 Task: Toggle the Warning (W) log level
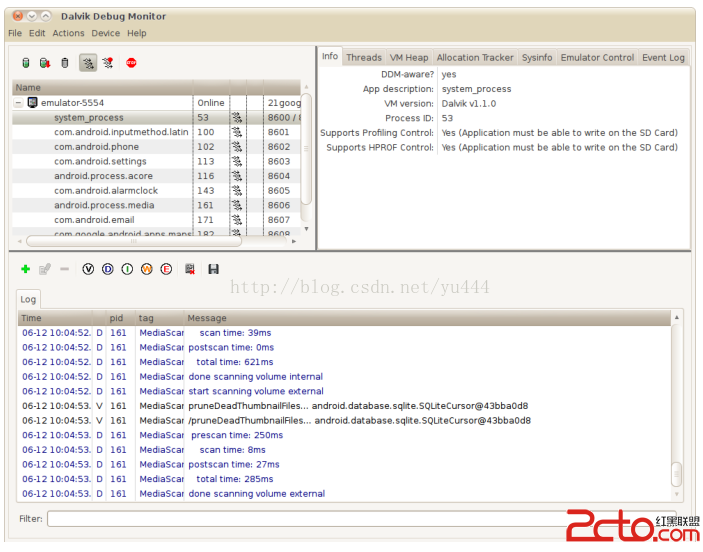point(147,269)
